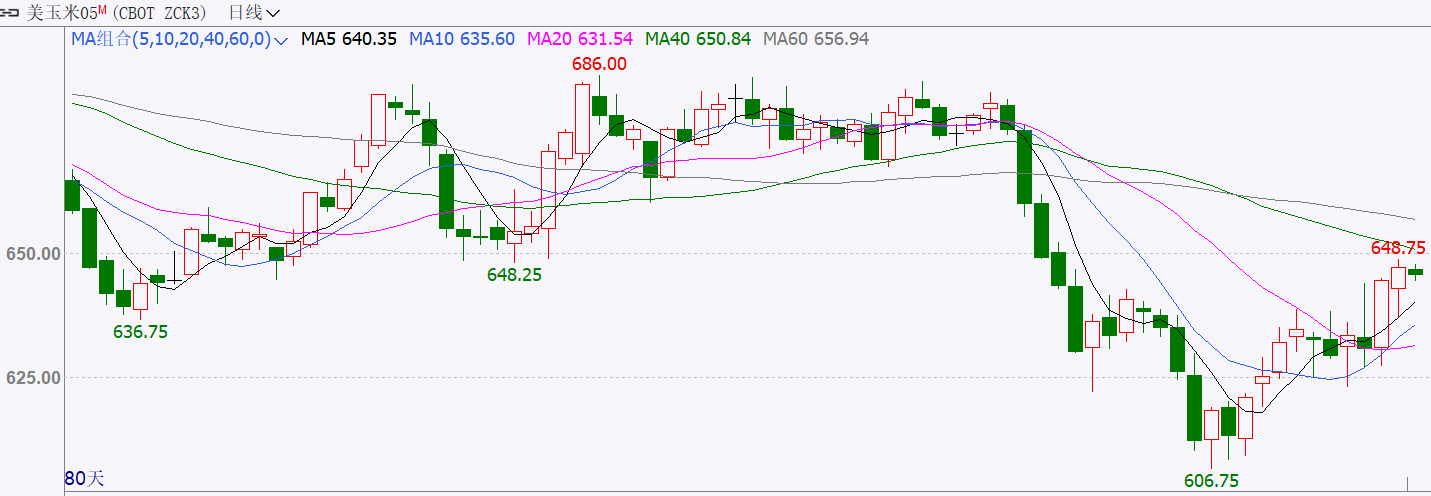
Task: Click the 686.00 high price label
Action: [x=599, y=64]
